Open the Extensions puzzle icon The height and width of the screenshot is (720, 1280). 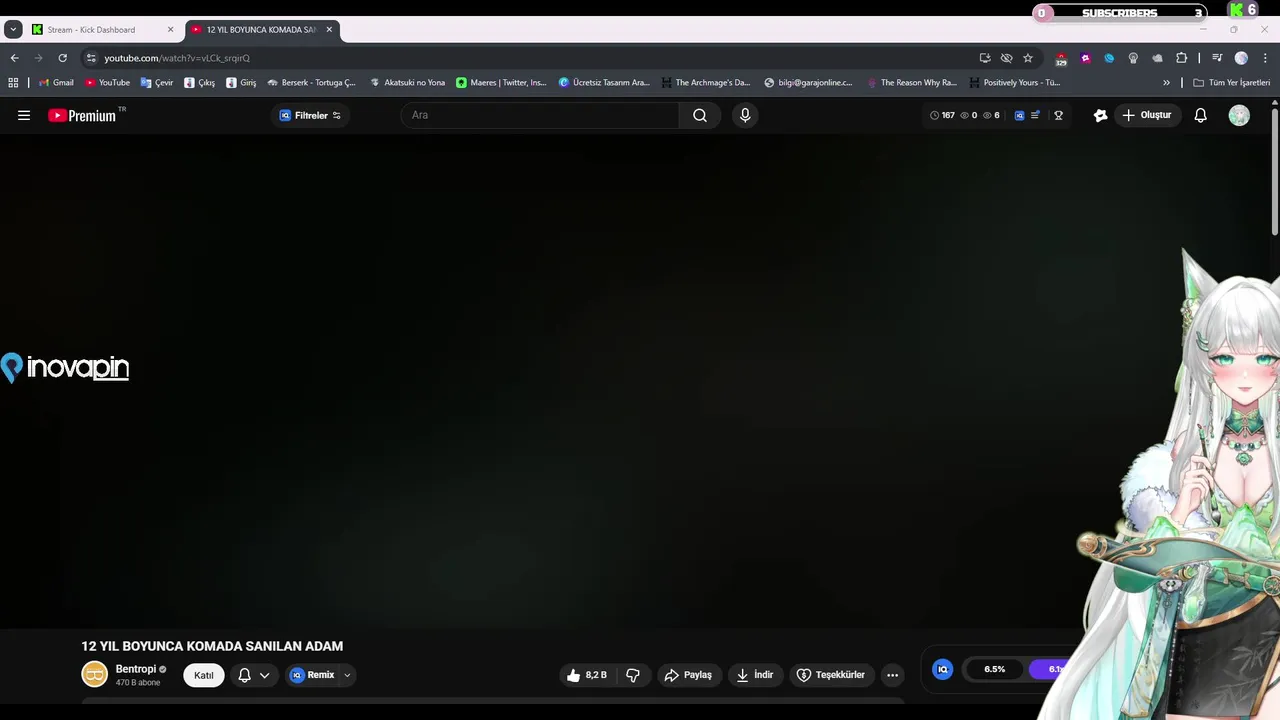click(x=1181, y=58)
